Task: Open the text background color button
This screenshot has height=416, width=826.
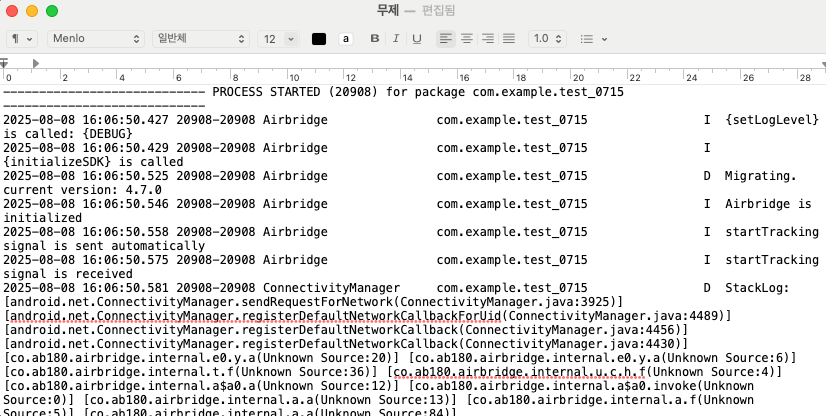Action: (346, 39)
